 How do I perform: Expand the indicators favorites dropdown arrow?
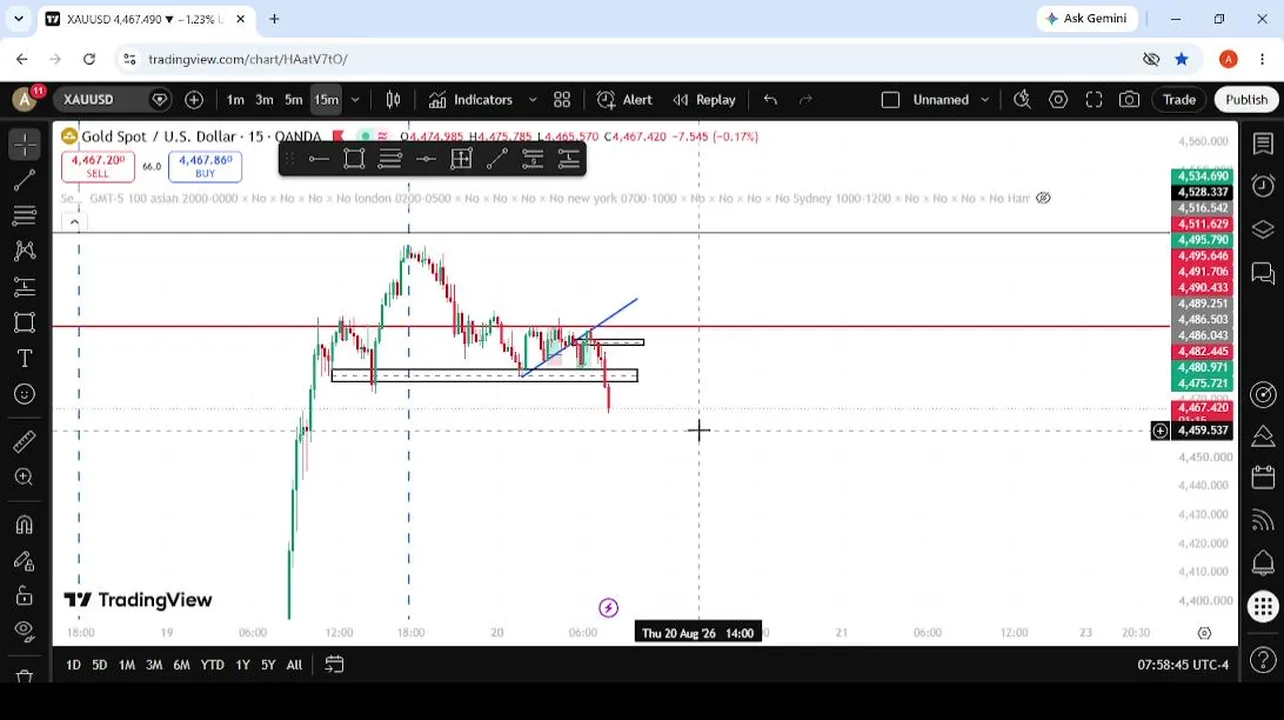point(533,99)
